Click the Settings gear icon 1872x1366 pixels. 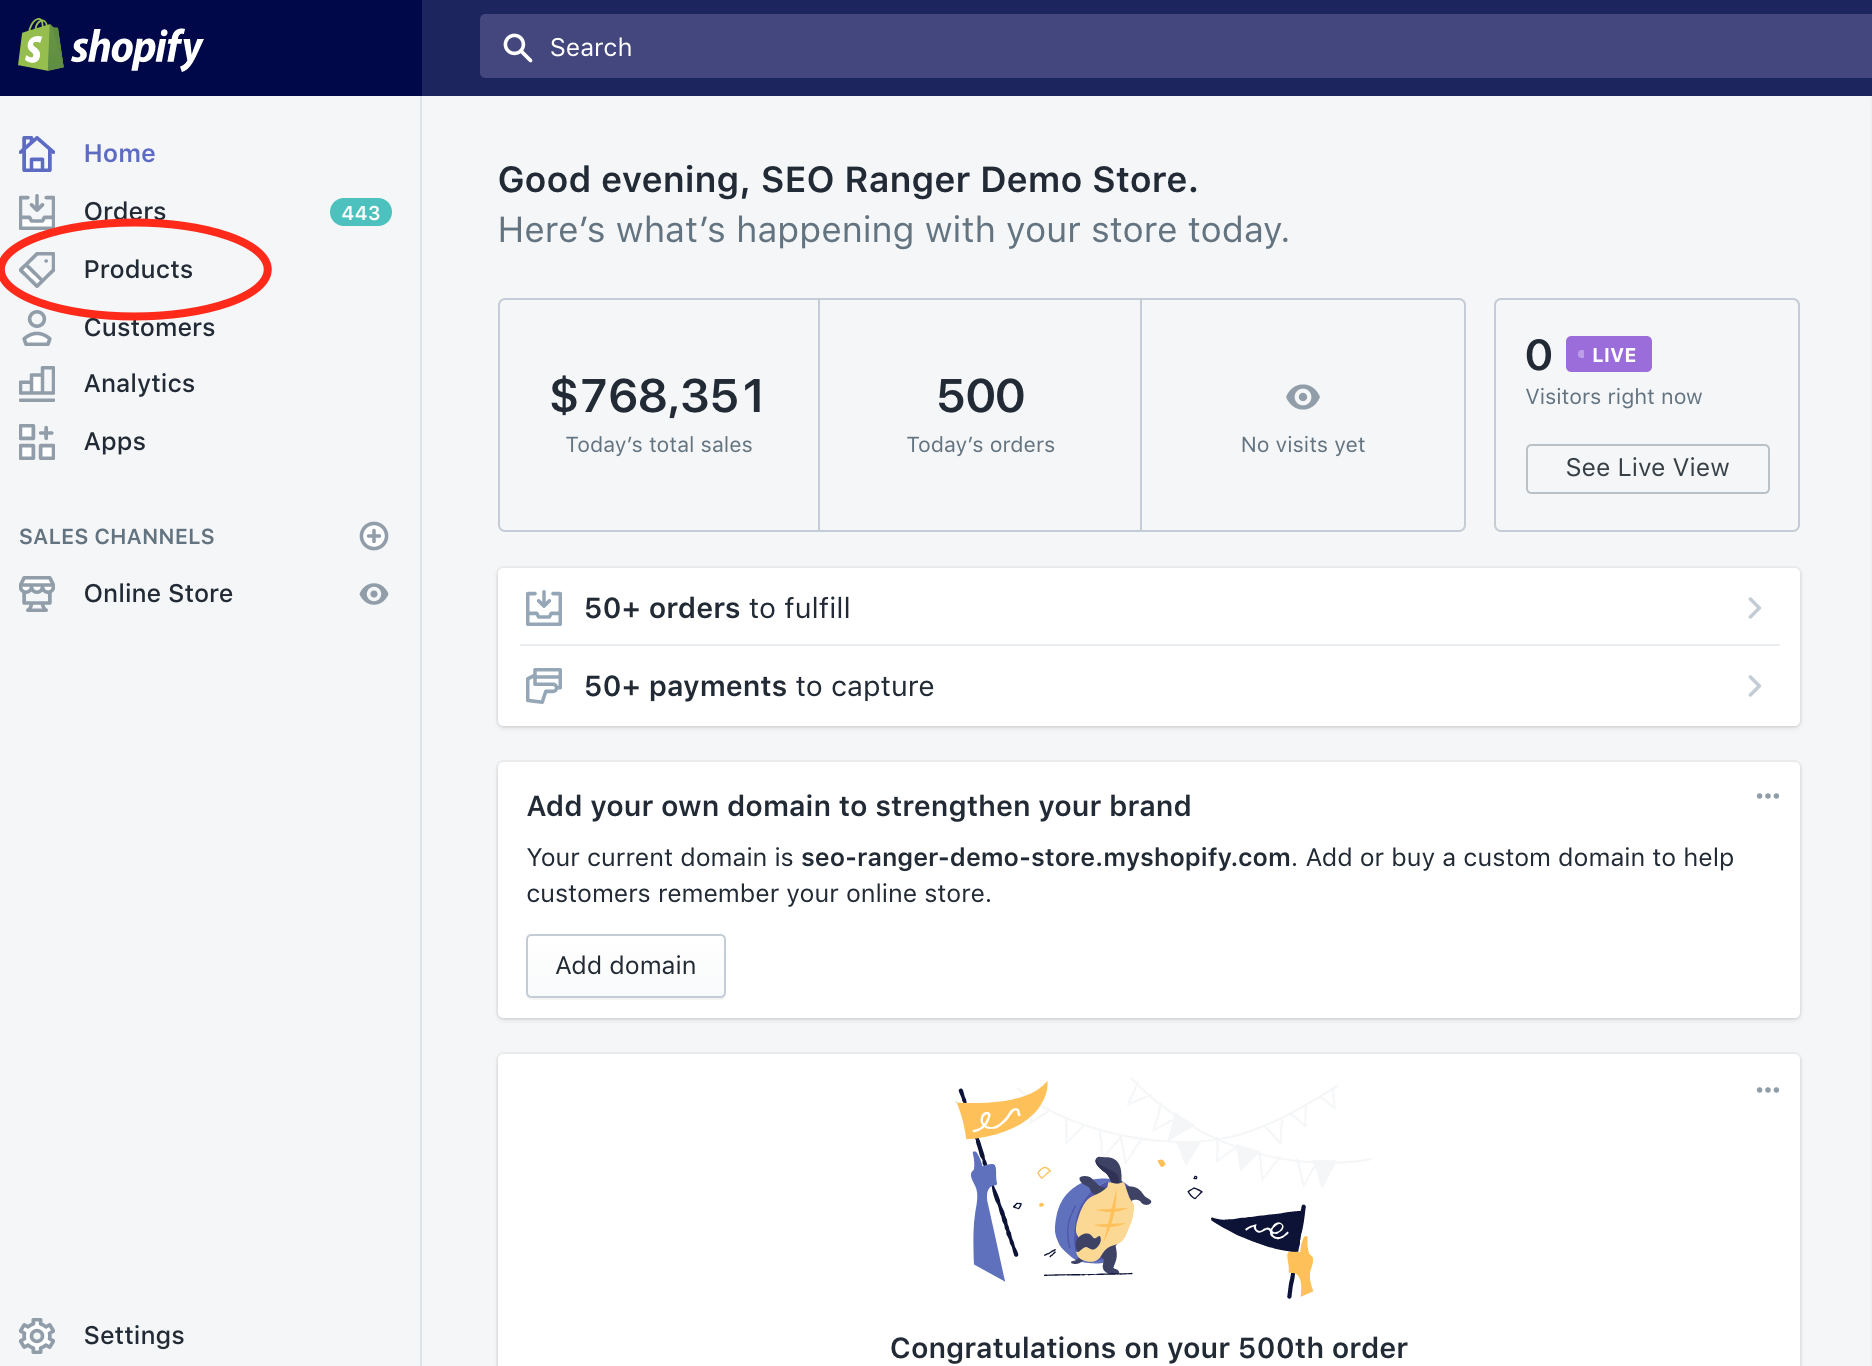[x=37, y=1335]
